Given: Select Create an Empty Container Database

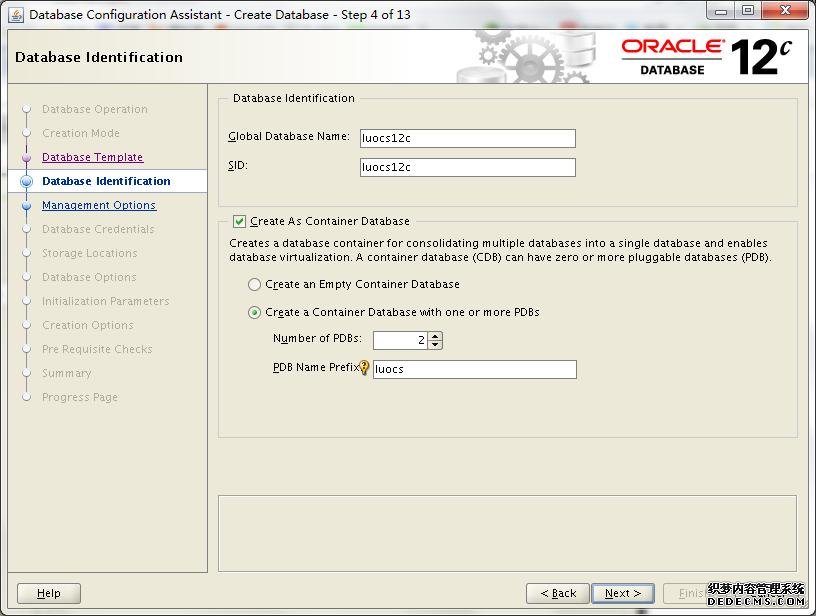Looking at the screenshot, I should pyautogui.click(x=255, y=285).
